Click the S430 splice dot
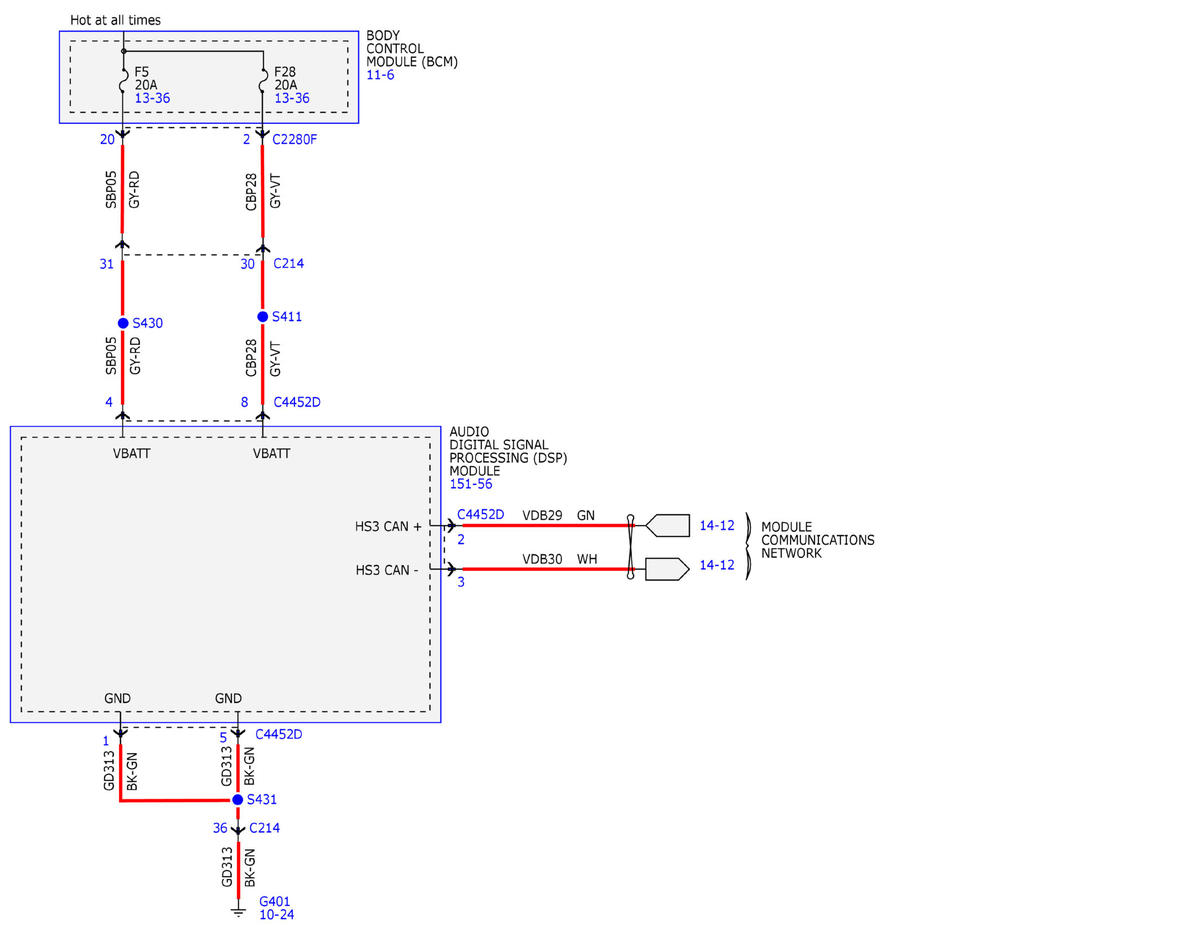This screenshot has width=1200, height=927. click(123, 323)
